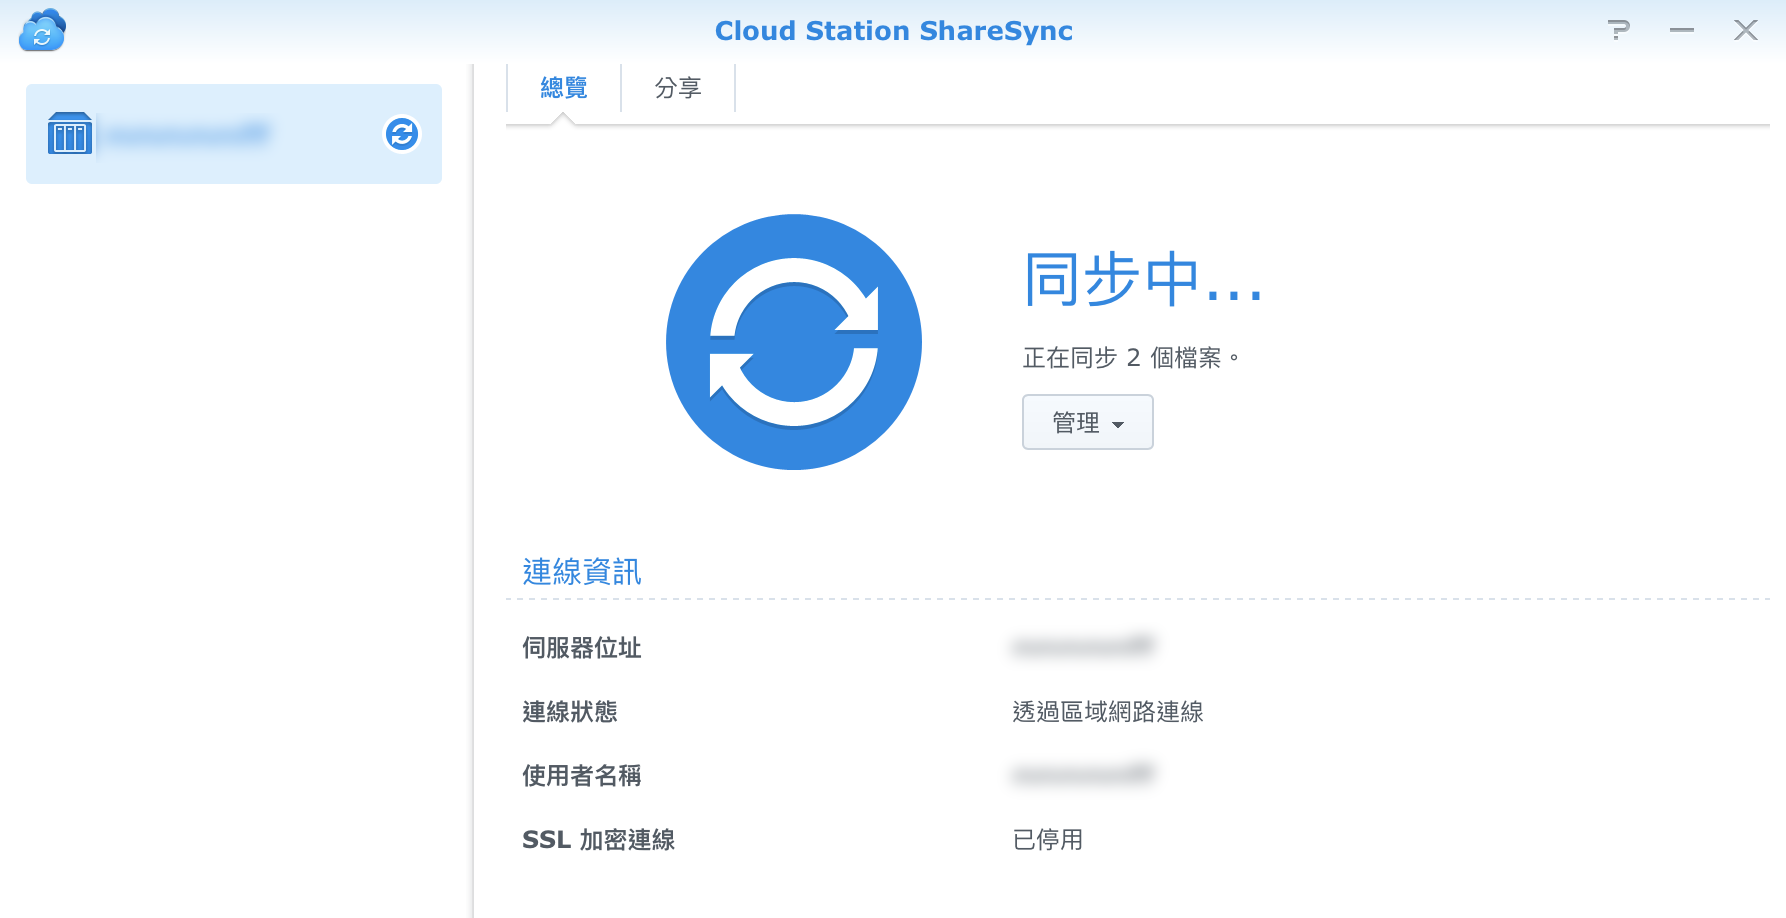The height and width of the screenshot is (918, 1786).
Task: Minimize the ShareSync window
Action: pos(1681,30)
